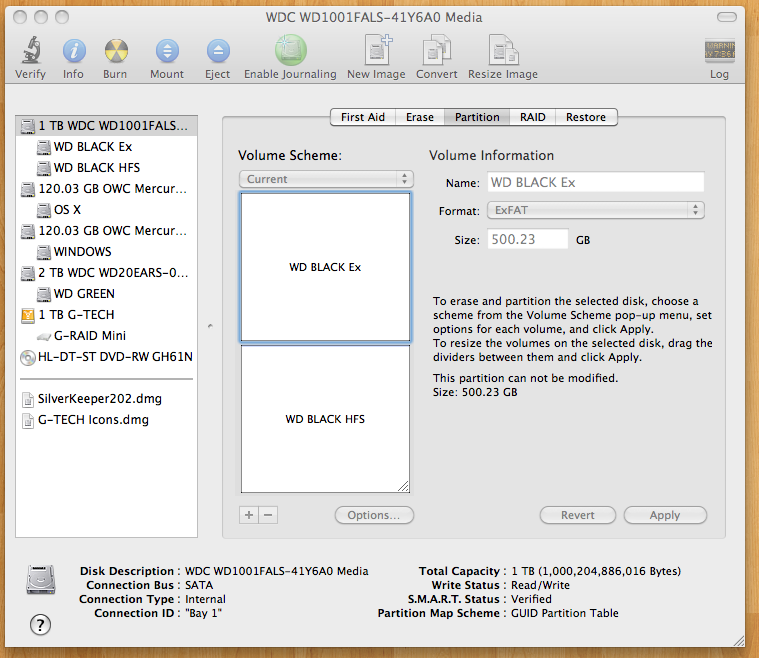The width and height of the screenshot is (759, 658).
Task: Create a New Image from toolbar
Action: pyautogui.click(x=378, y=49)
